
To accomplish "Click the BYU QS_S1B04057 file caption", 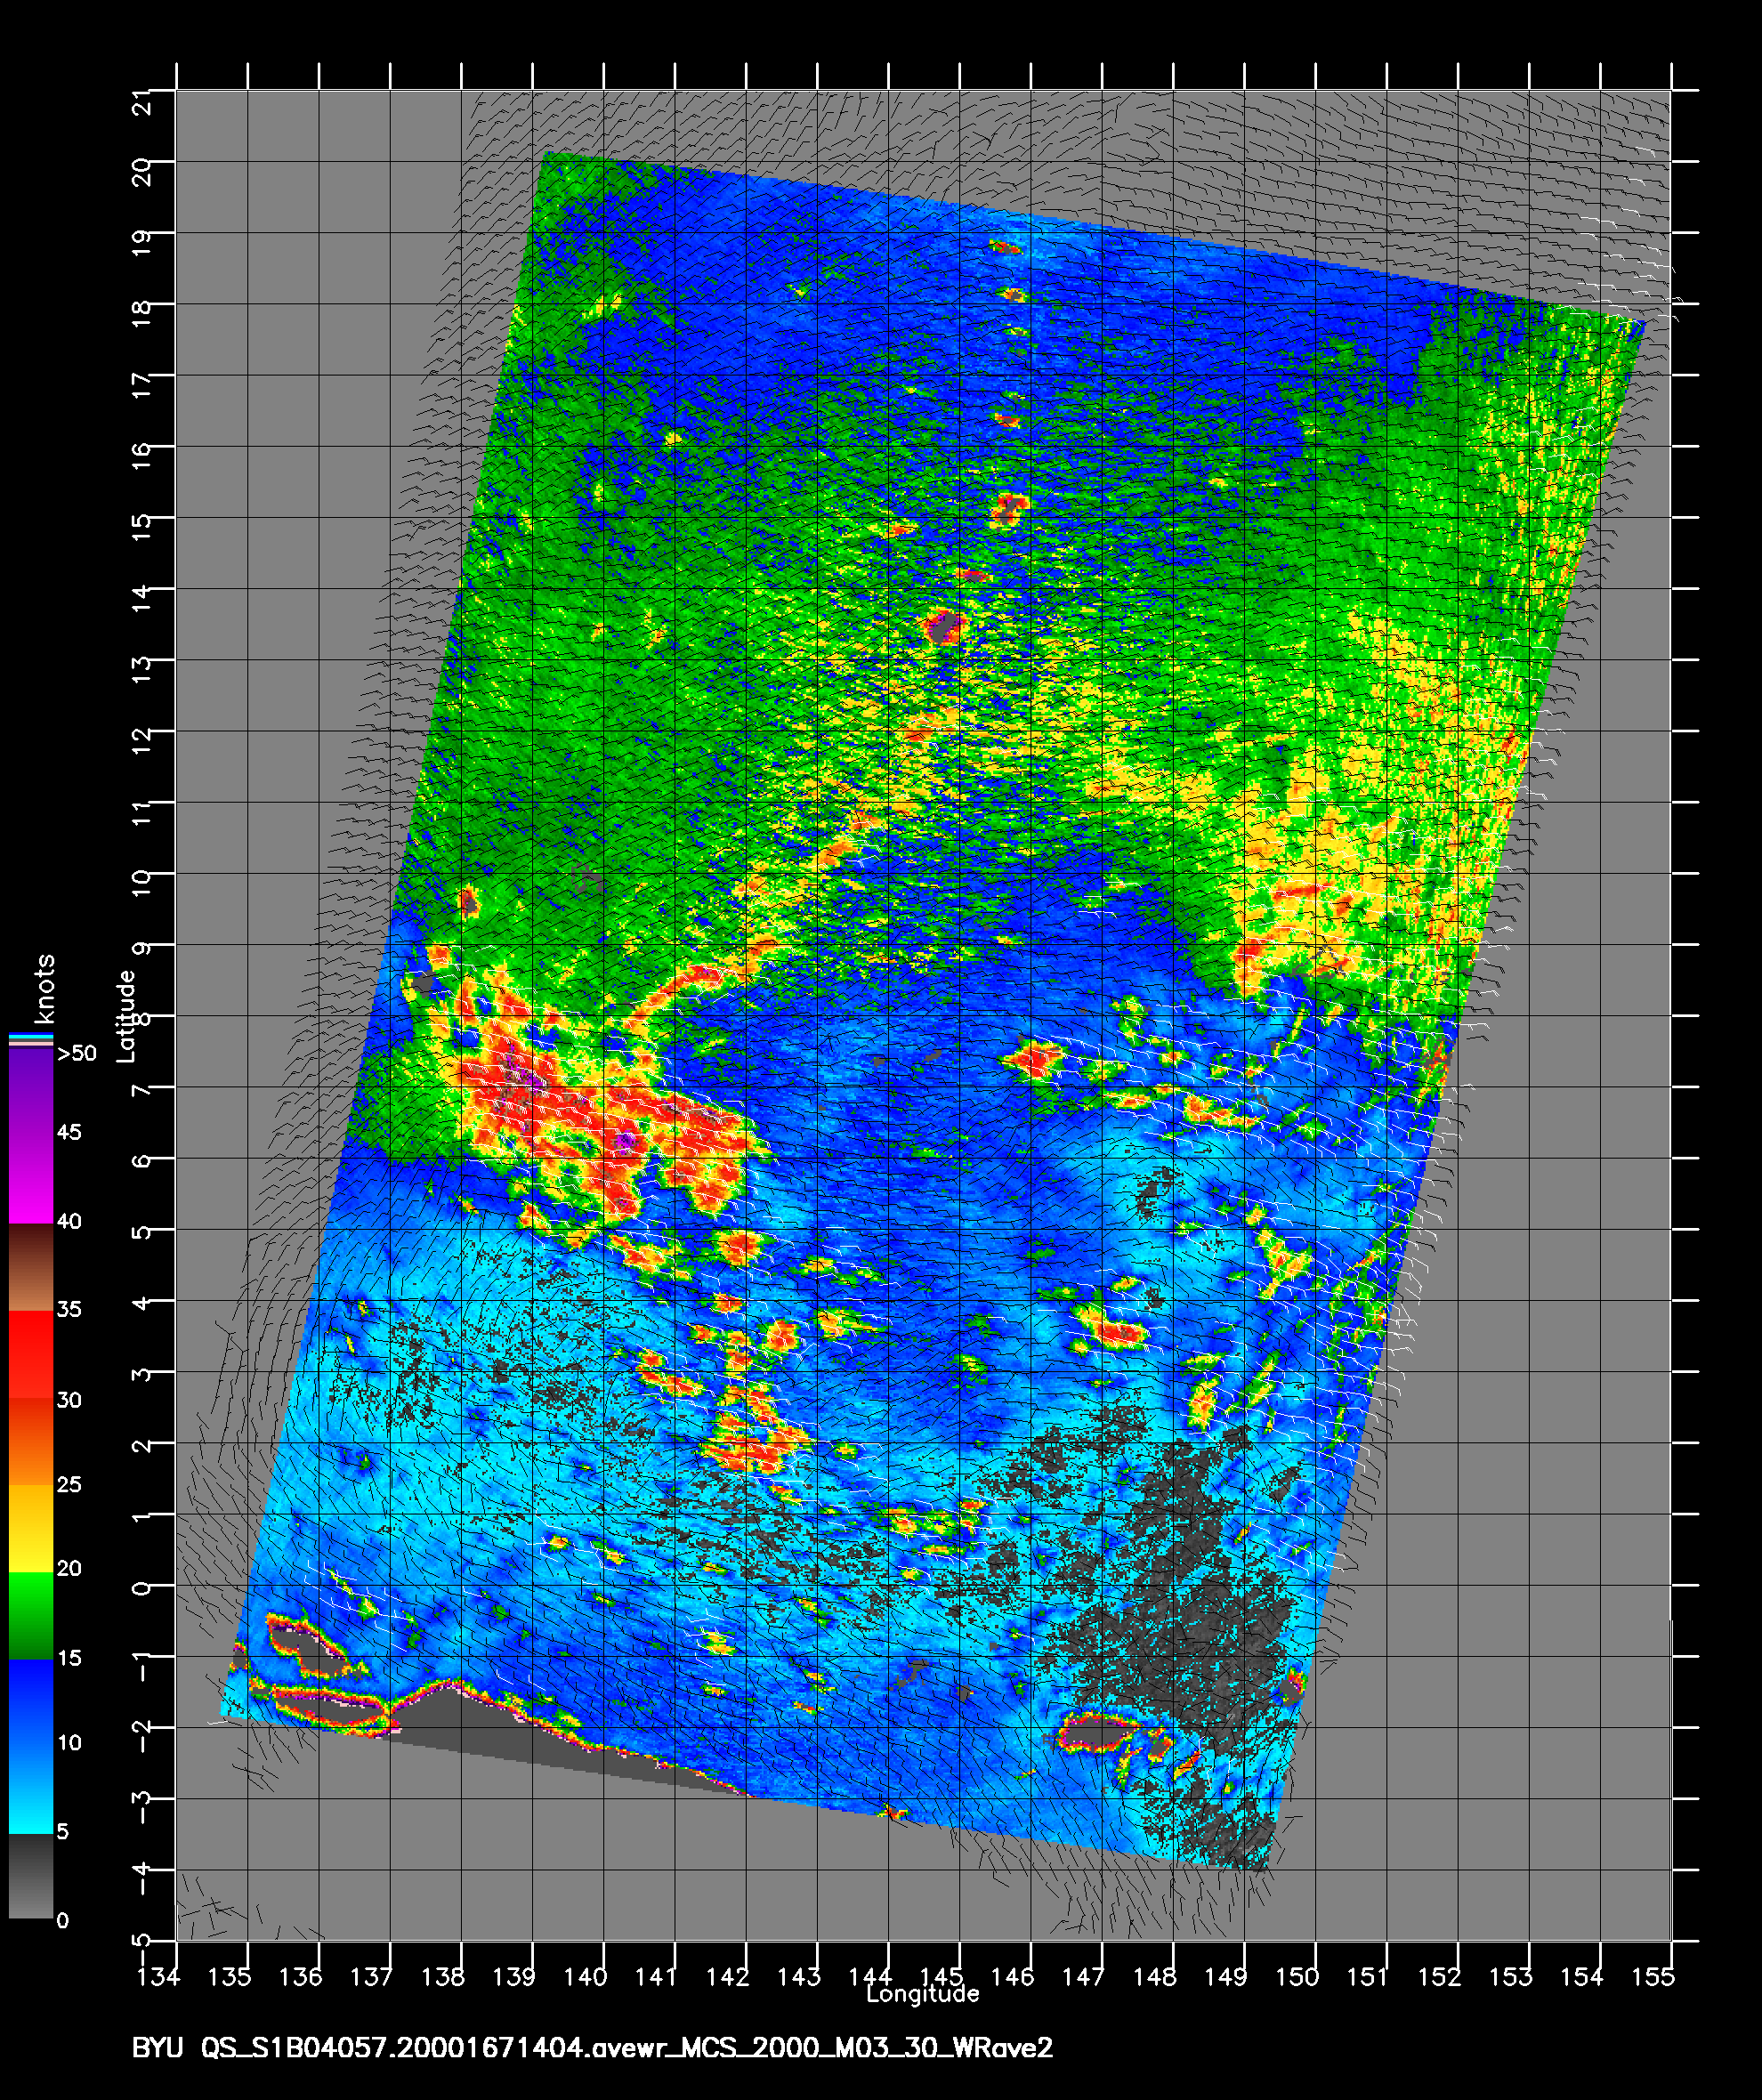I will tap(592, 2049).
